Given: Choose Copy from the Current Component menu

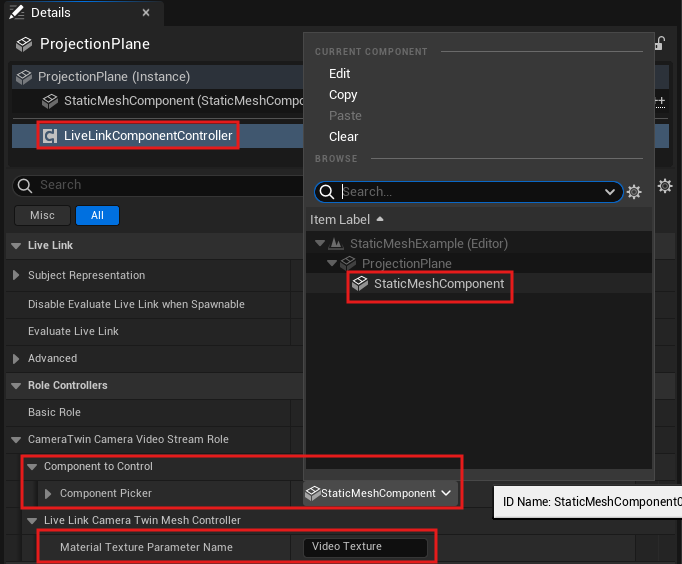Looking at the screenshot, I should 343,95.
